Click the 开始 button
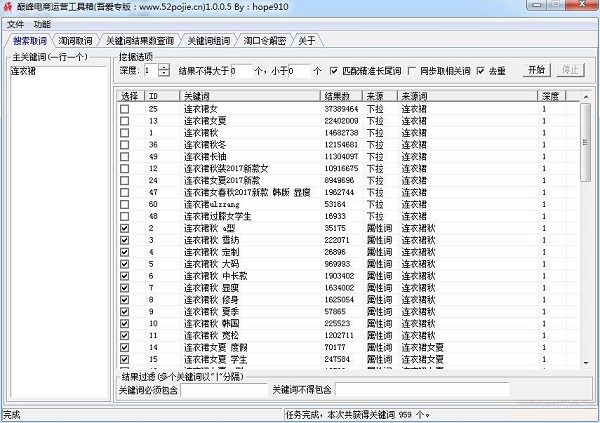600x423 pixels. pyautogui.click(x=536, y=70)
